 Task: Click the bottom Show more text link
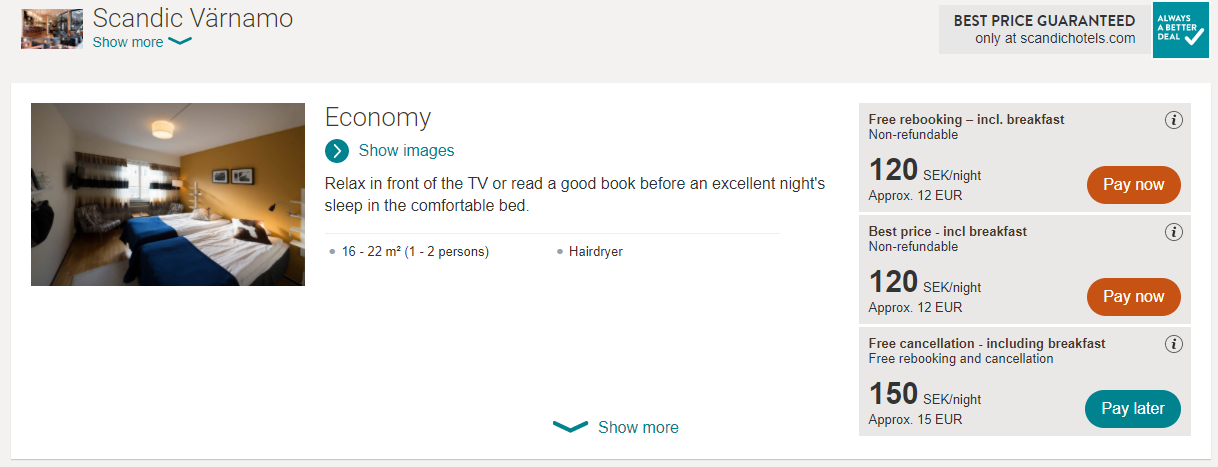coord(638,427)
